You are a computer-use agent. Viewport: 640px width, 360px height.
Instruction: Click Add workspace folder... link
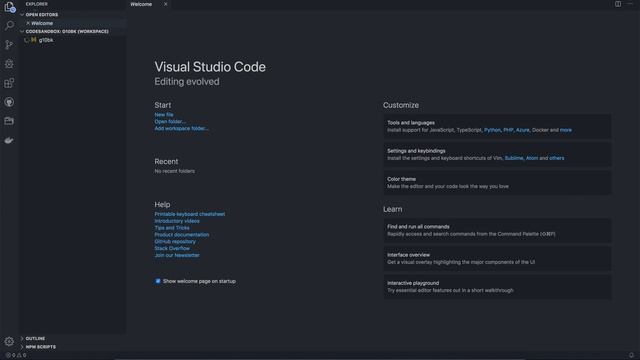click(182, 128)
